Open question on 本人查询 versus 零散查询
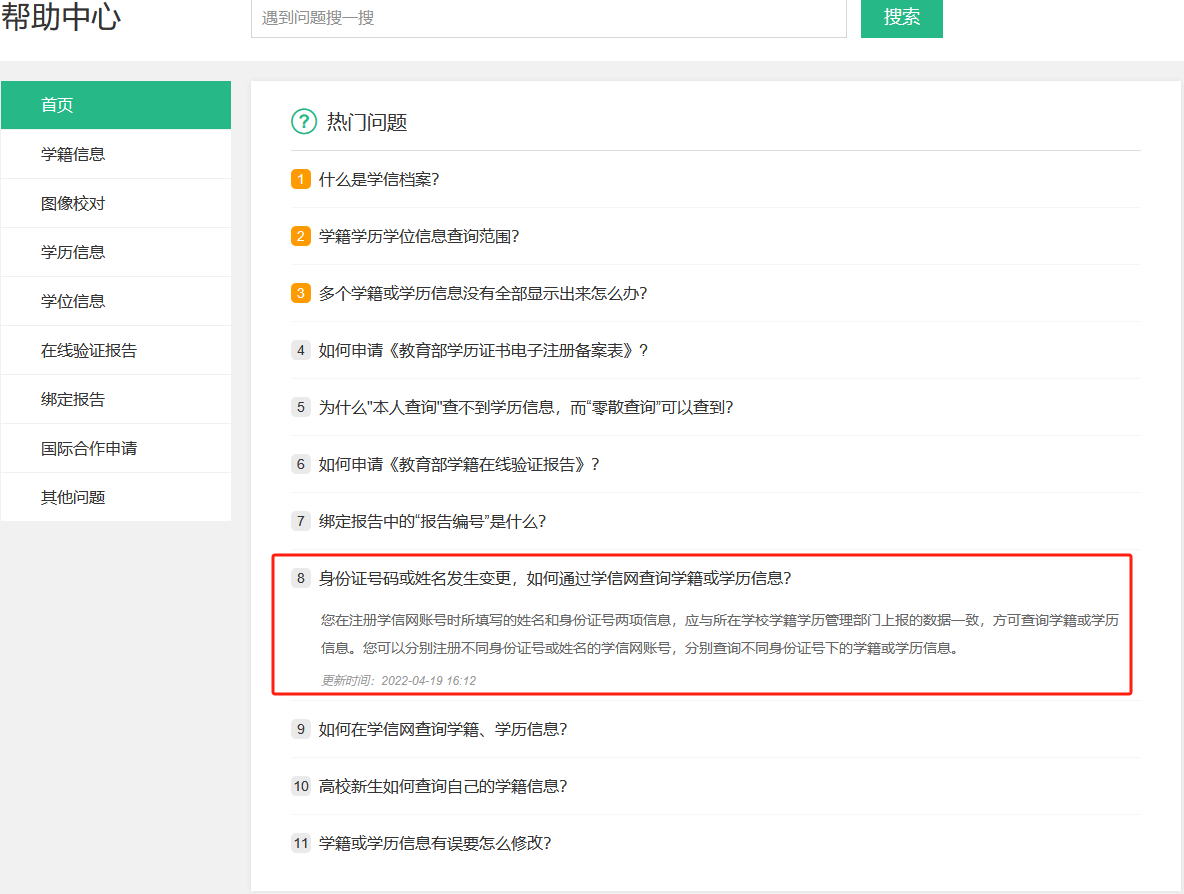The width and height of the screenshot is (1184, 894). point(525,408)
